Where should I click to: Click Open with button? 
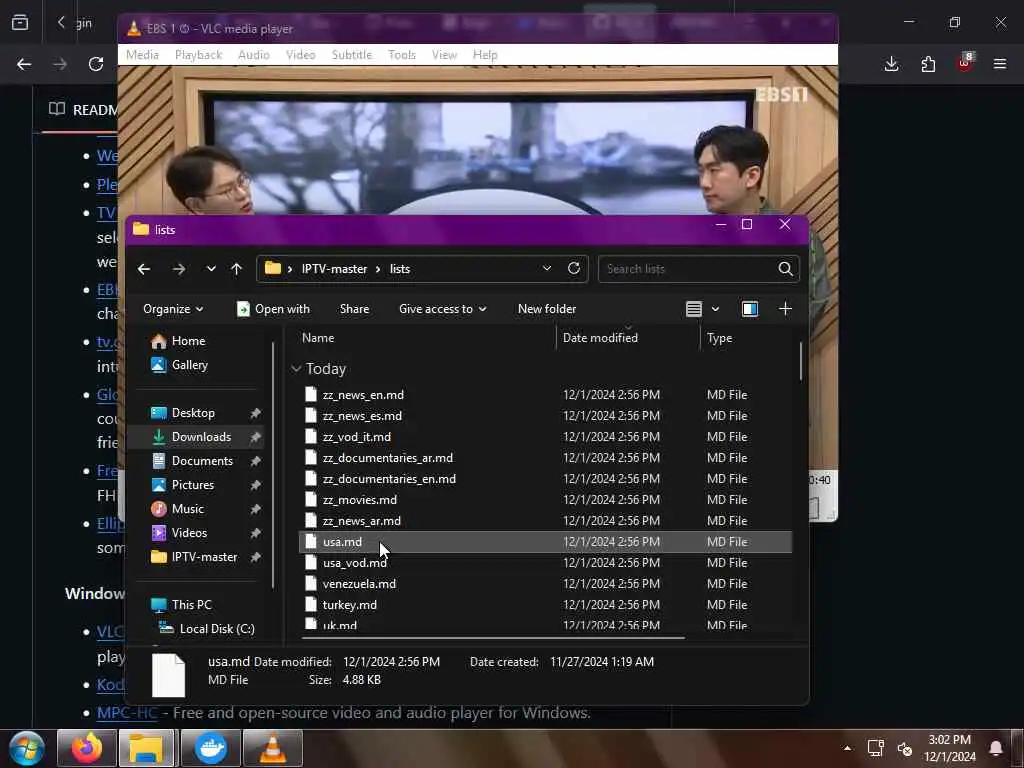pyautogui.click(x=274, y=309)
